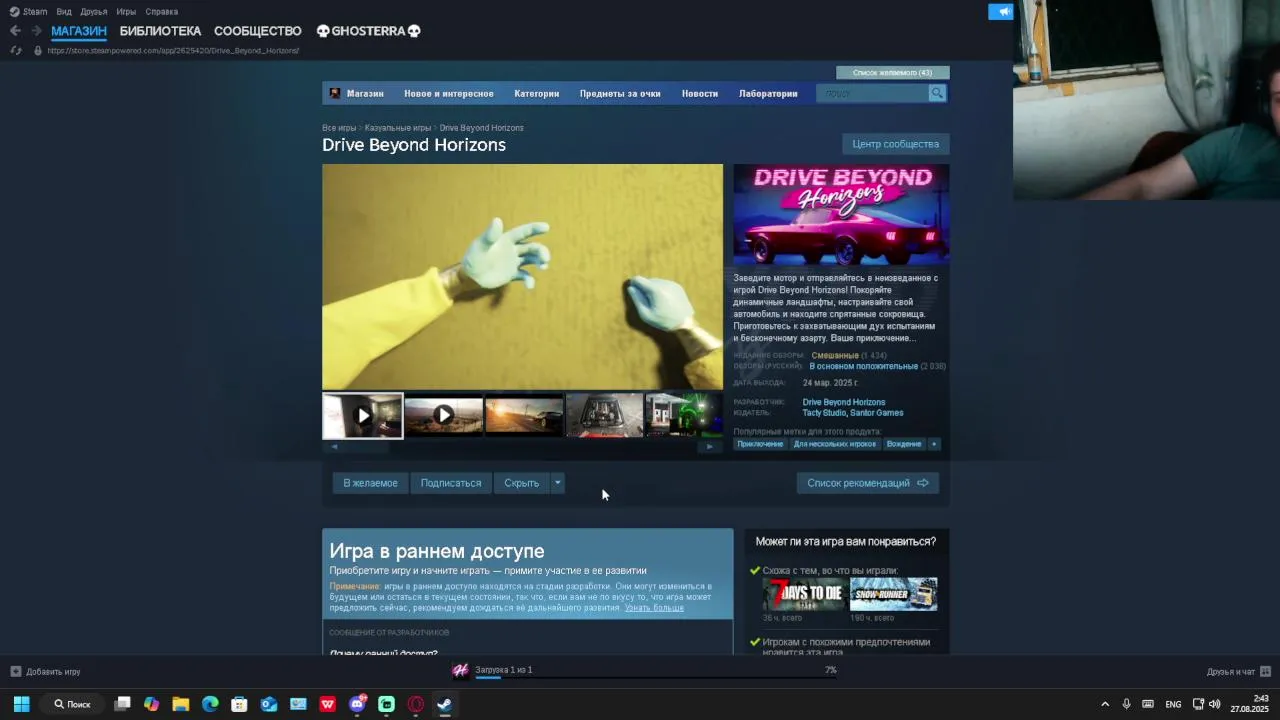Open Microsoft Store from the taskbar
This screenshot has height=720, width=1280.
(x=239, y=704)
